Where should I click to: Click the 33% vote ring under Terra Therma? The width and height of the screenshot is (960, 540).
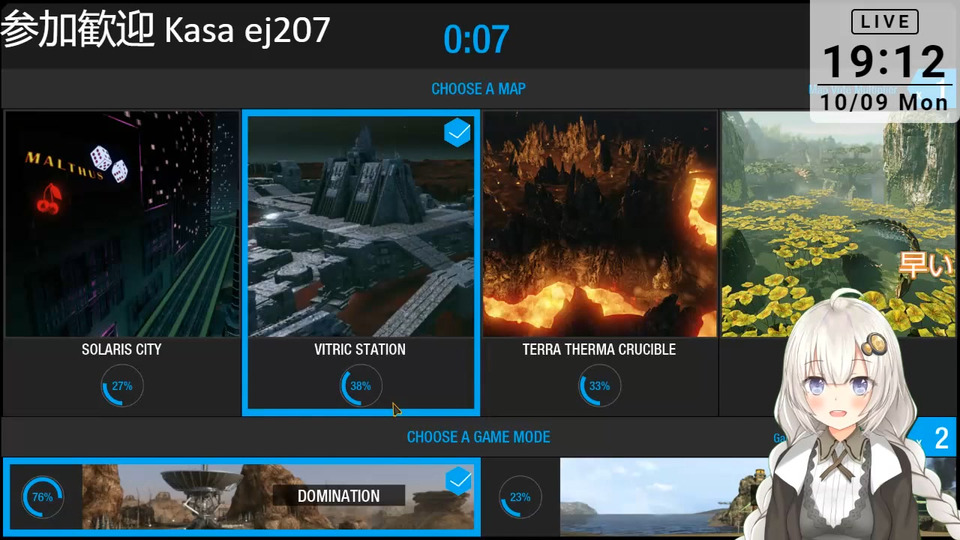599,386
